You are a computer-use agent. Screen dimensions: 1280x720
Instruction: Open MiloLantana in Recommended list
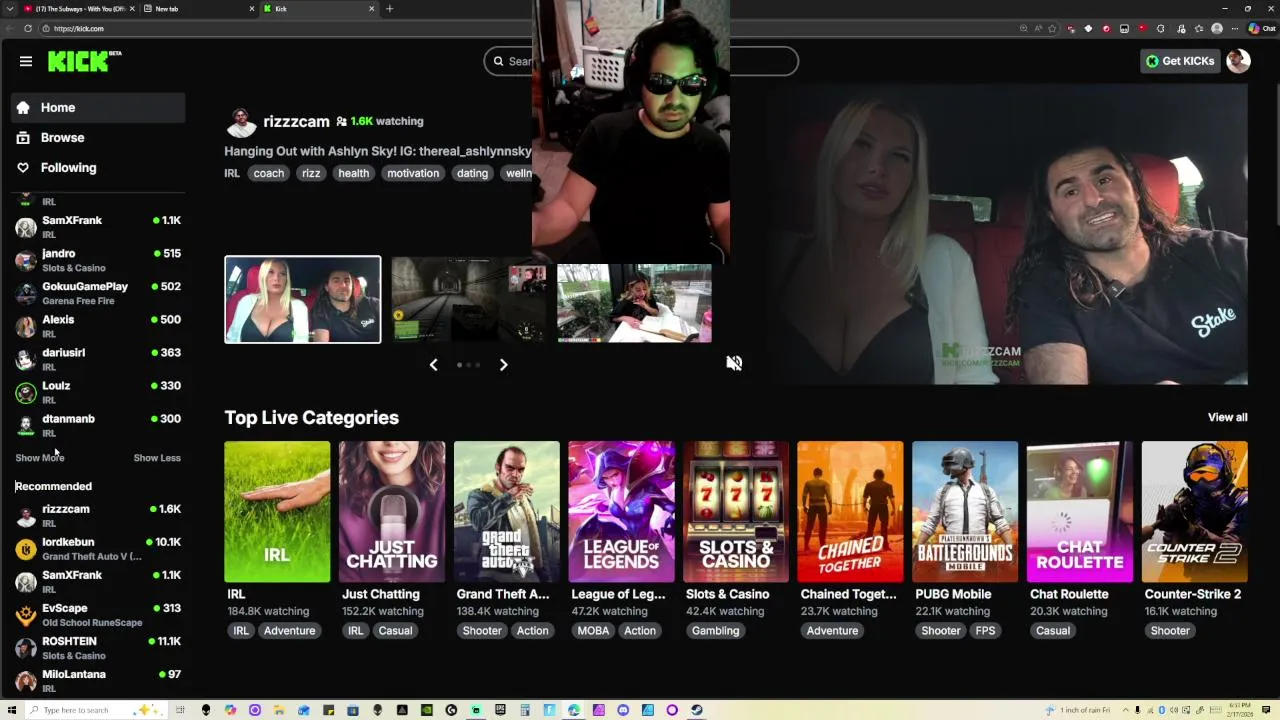[x=98, y=680]
